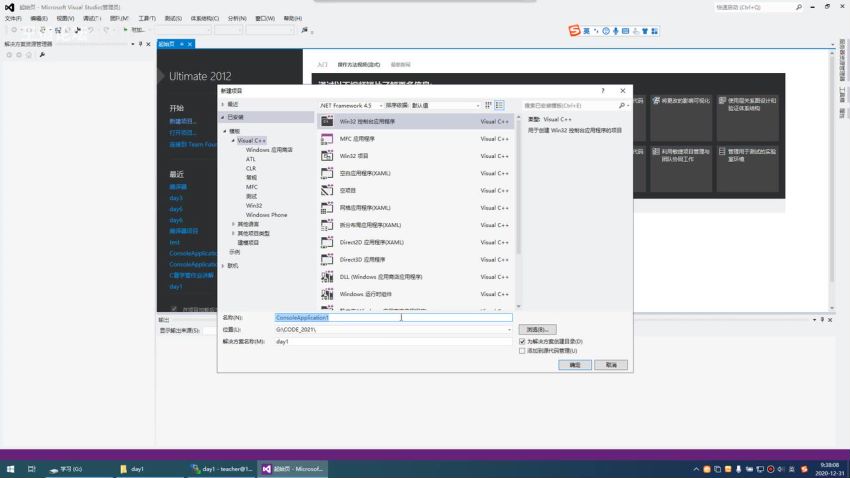Click the 新建项目... link on start page
Screen dimensions: 850x478
click(x=183, y=121)
